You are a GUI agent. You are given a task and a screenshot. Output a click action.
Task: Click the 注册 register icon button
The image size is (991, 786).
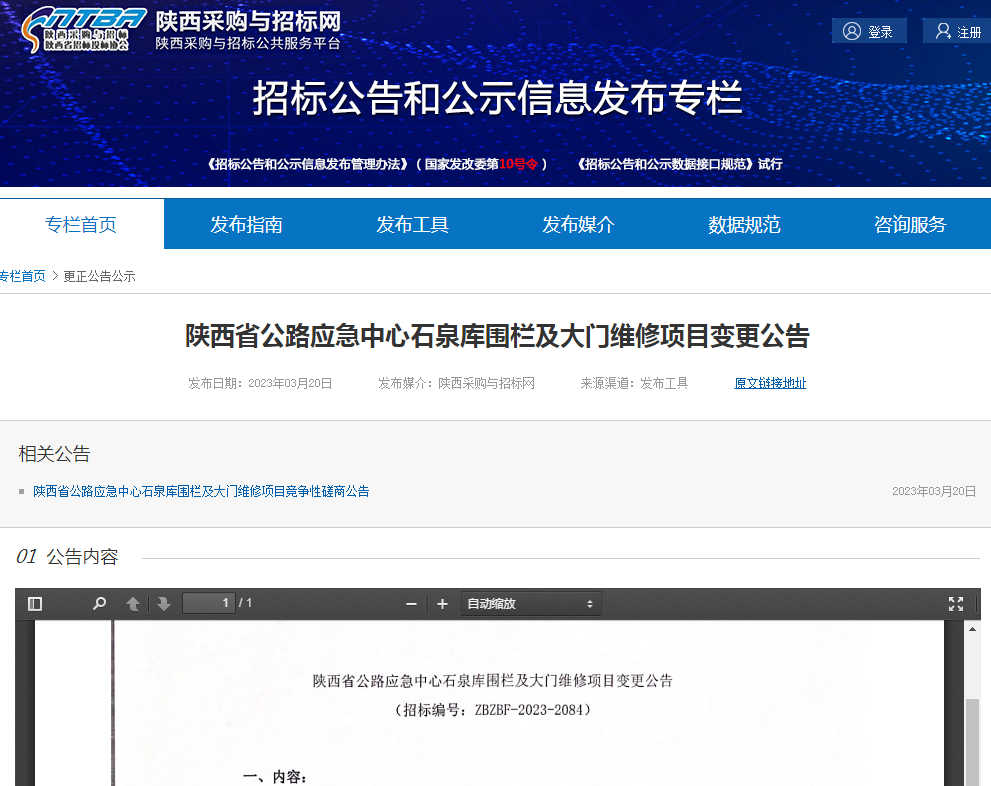957,31
